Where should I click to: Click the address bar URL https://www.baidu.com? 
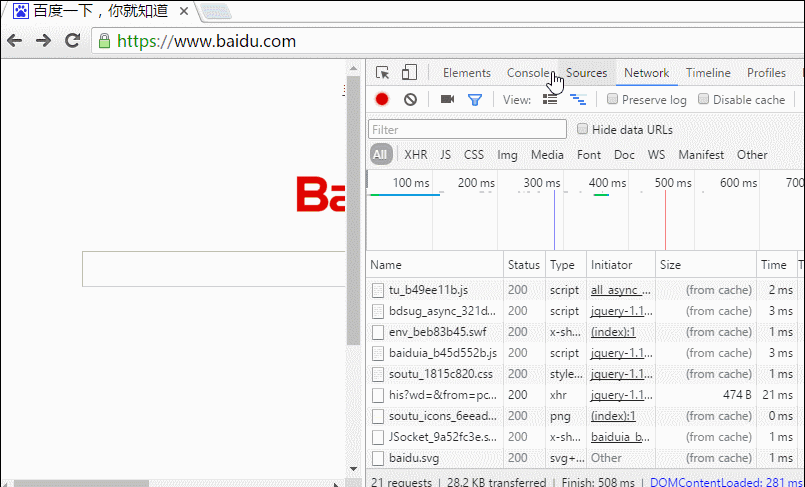click(x=206, y=41)
